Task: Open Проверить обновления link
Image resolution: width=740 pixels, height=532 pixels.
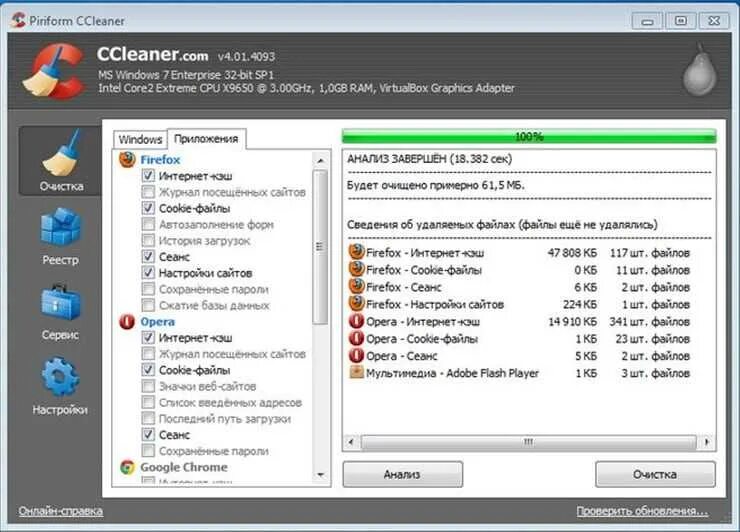Action: click(x=642, y=511)
